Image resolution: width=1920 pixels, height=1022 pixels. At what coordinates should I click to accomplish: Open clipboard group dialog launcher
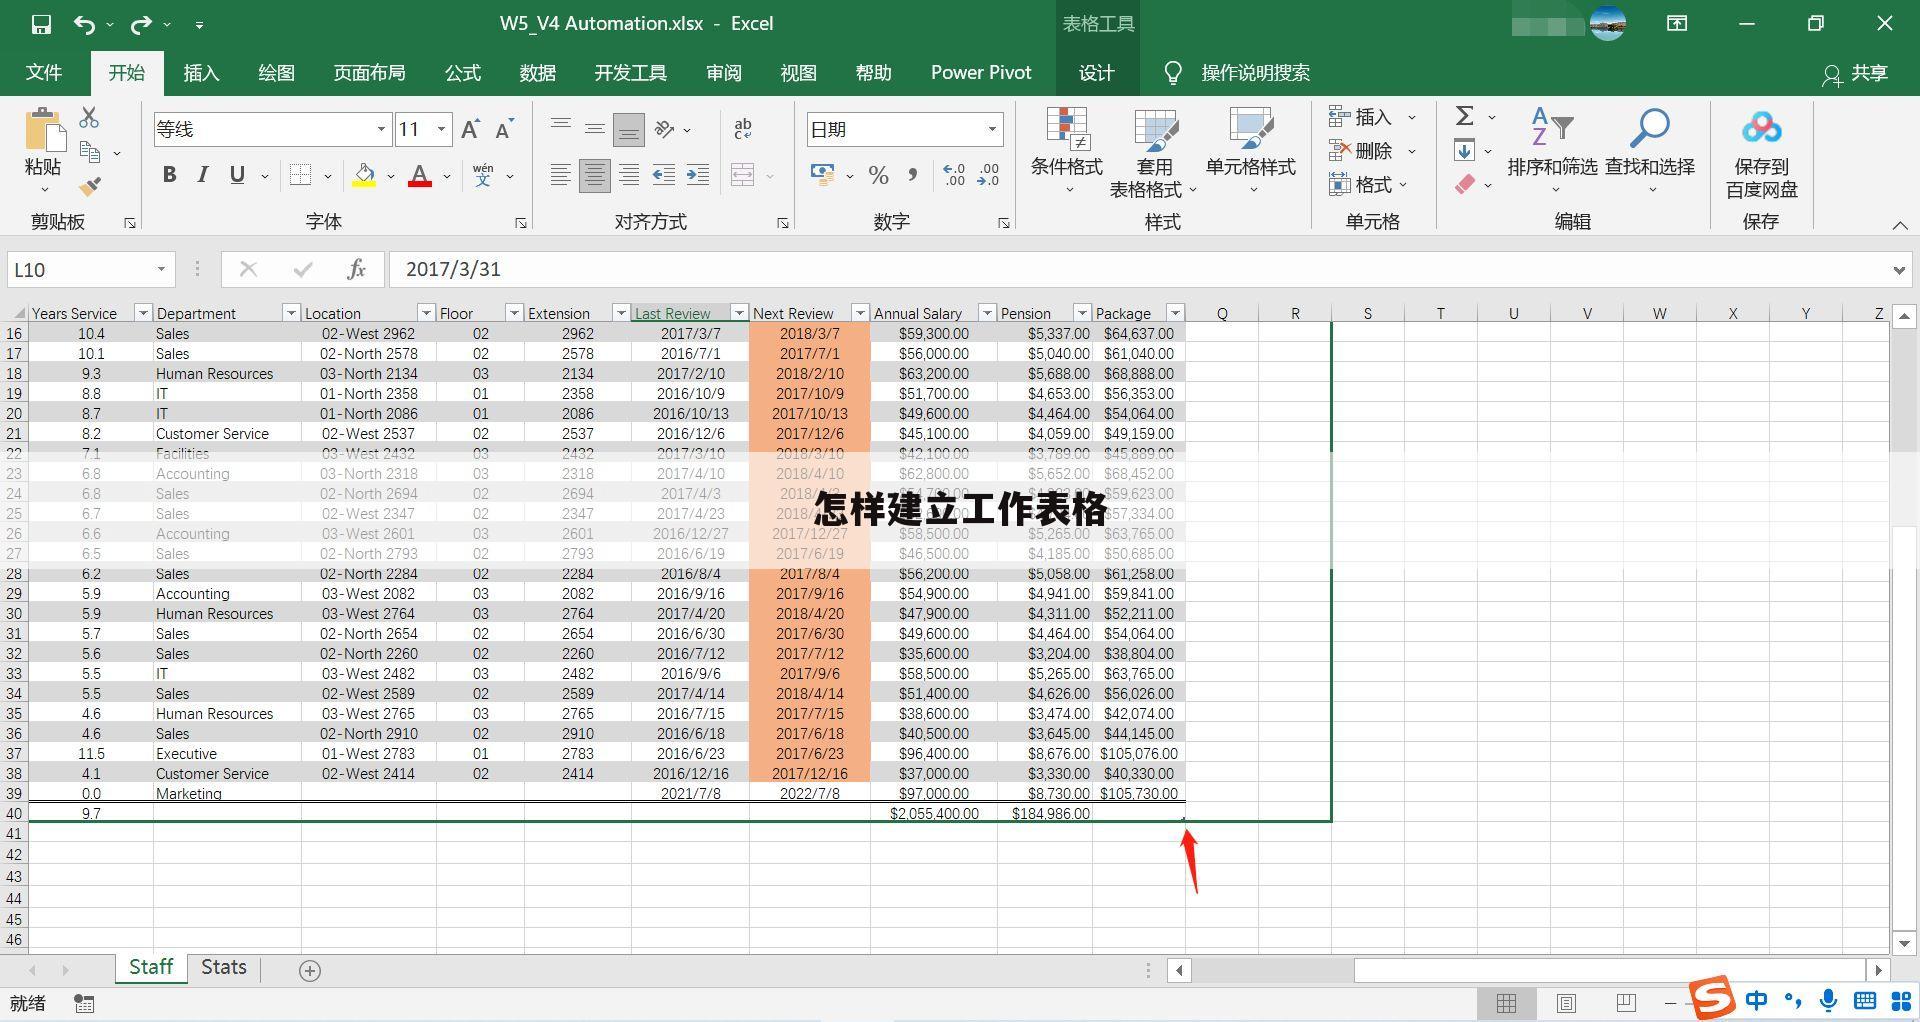(x=129, y=223)
